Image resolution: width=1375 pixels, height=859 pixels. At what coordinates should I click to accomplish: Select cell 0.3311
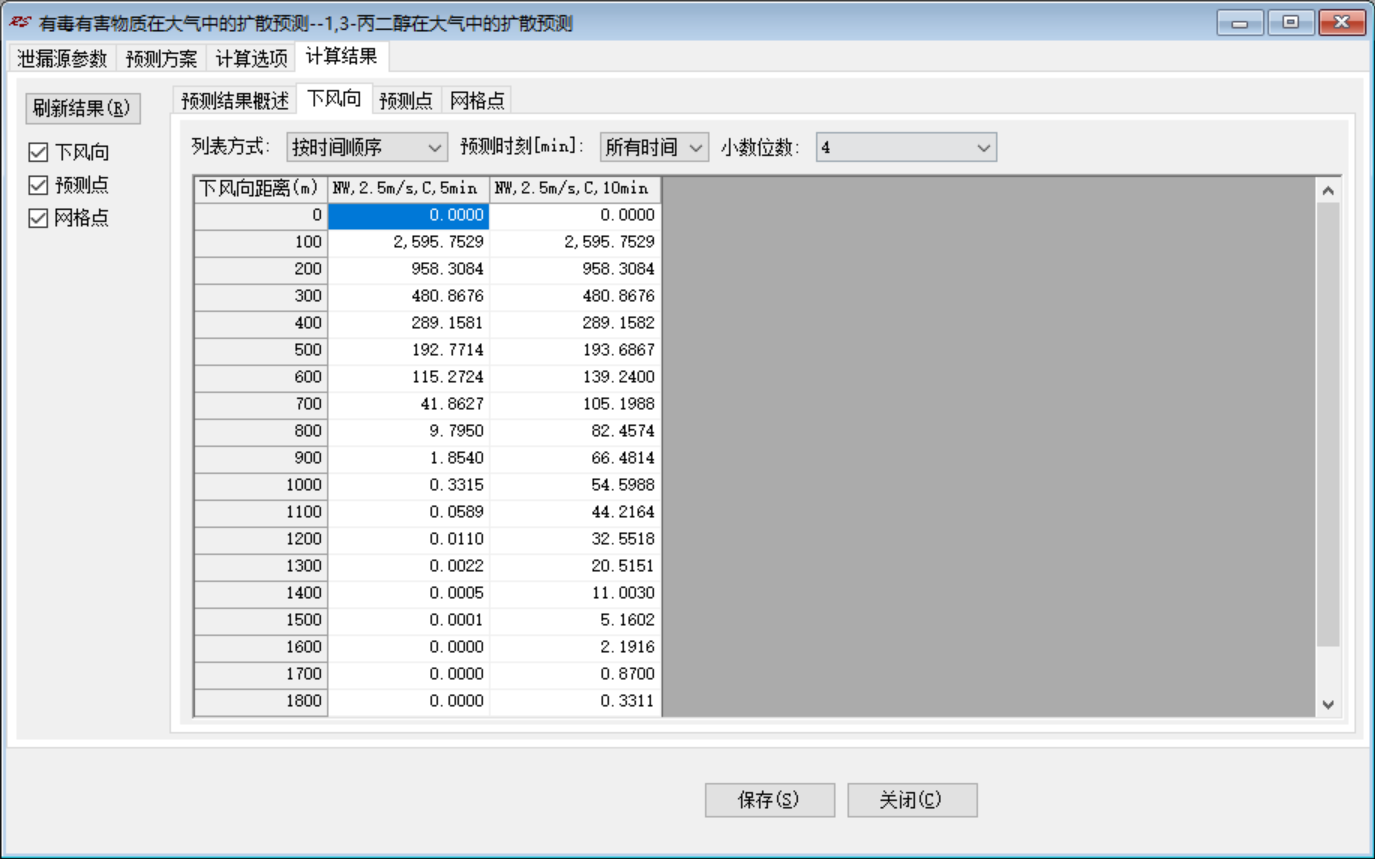point(576,701)
